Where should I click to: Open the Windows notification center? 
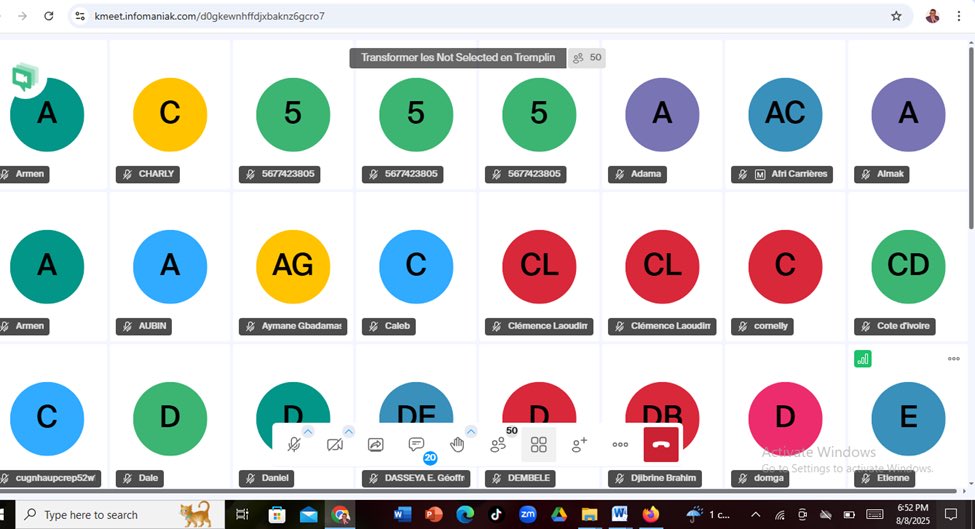pyautogui.click(x=951, y=514)
